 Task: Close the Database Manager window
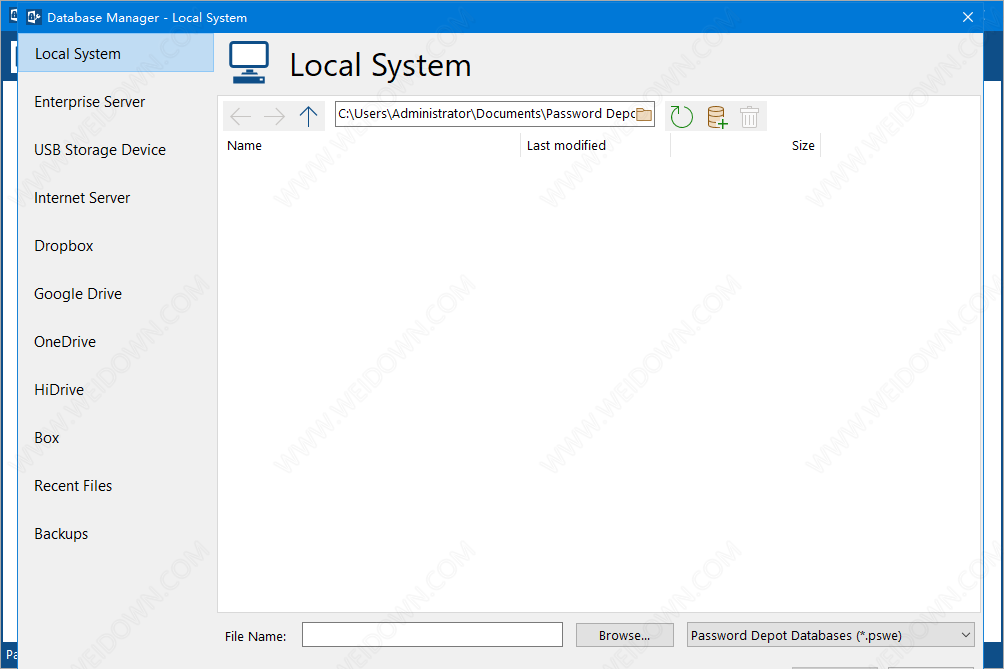click(x=967, y=17)
